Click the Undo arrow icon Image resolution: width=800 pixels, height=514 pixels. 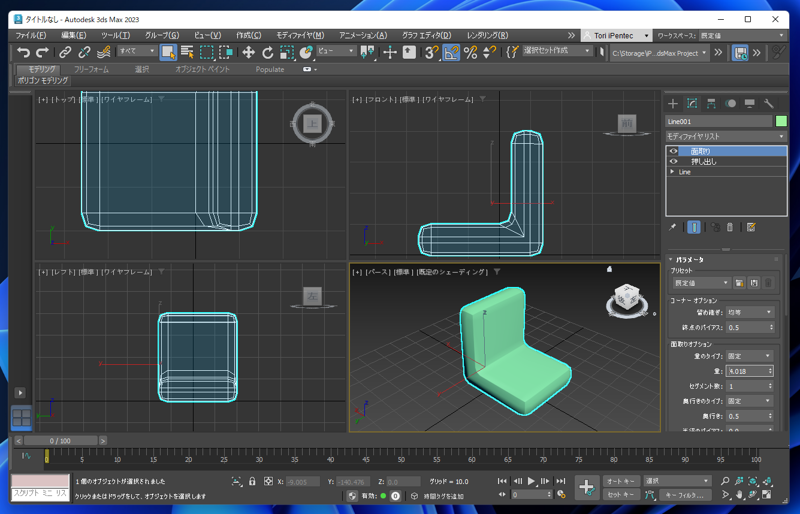click(23, 52)
